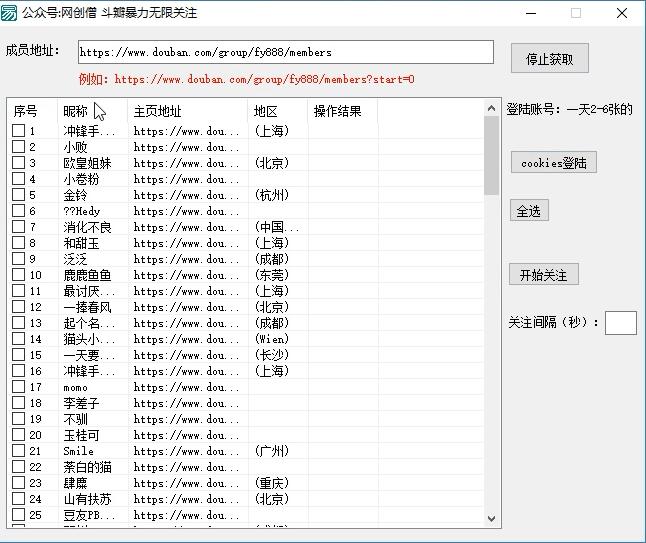Image resolution: width=646 pixels, height=543 pixels.
Task: Click region (东莞) in row 10
Action: pos(272,275)
